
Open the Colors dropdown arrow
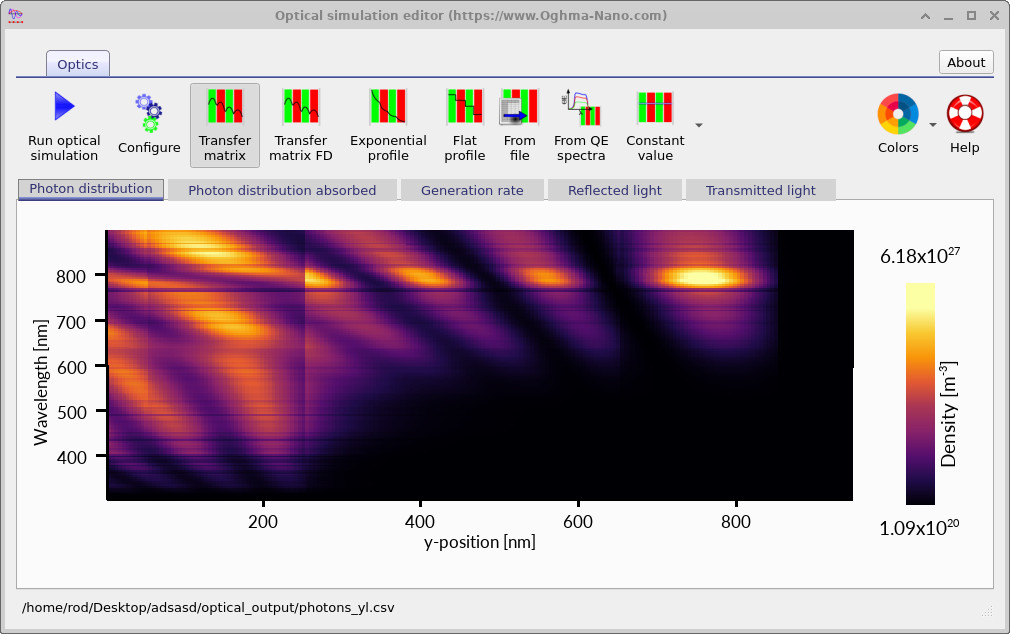click(933, 125)
